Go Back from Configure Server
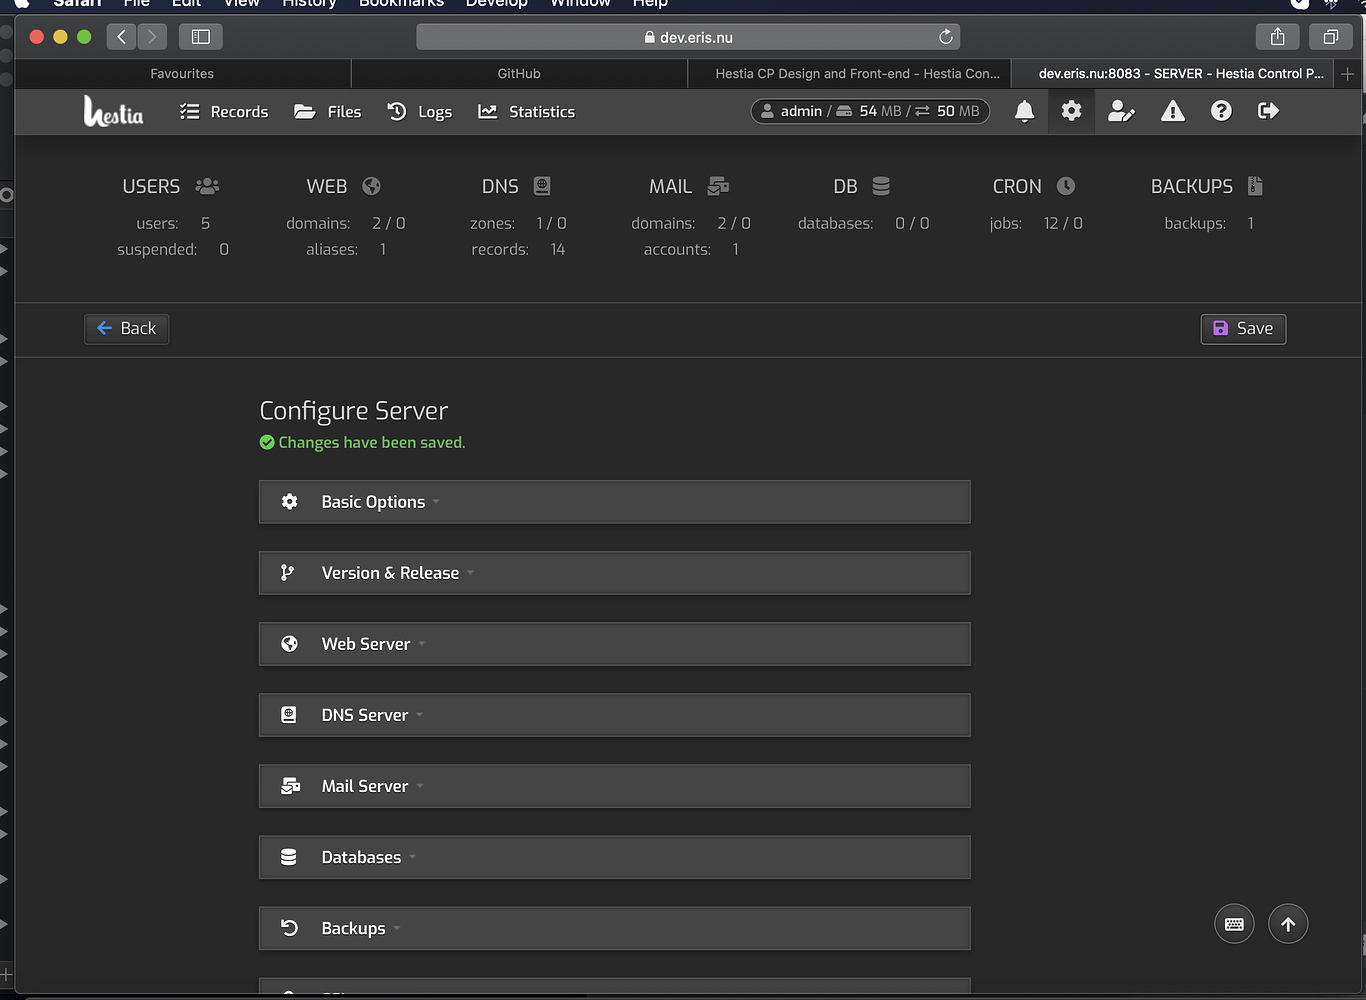Image resolution: width=1366 pixels, height=1000 pixels. click(x=126, y=328)
